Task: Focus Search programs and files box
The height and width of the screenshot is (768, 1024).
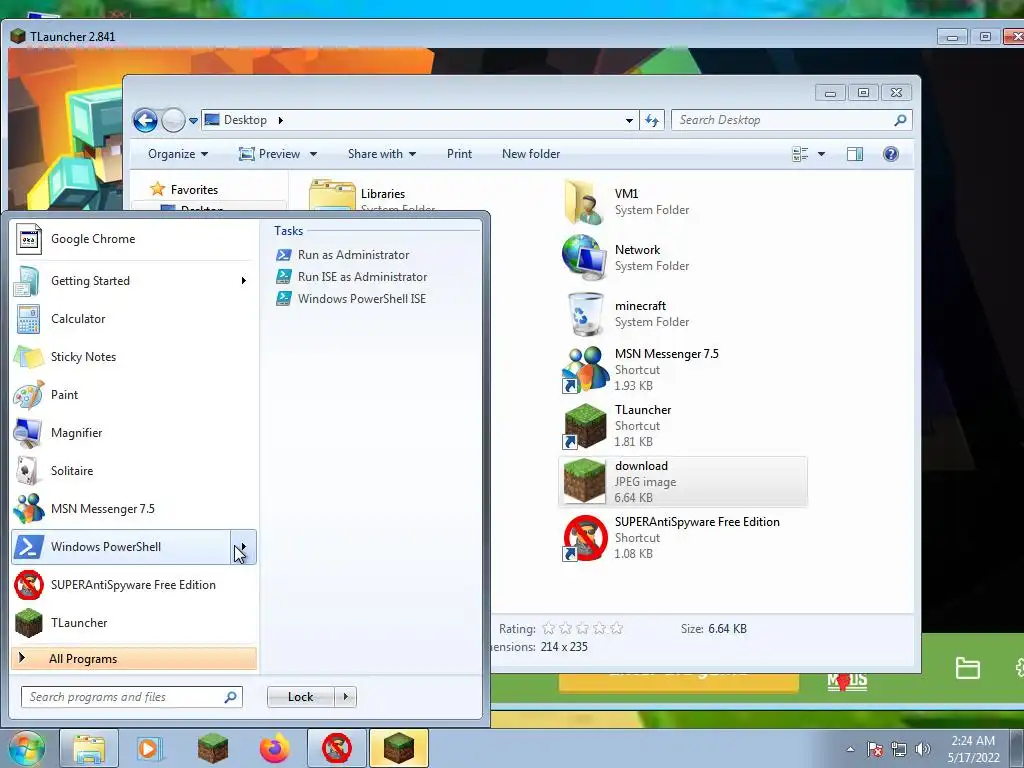Action: click(132, 697)
